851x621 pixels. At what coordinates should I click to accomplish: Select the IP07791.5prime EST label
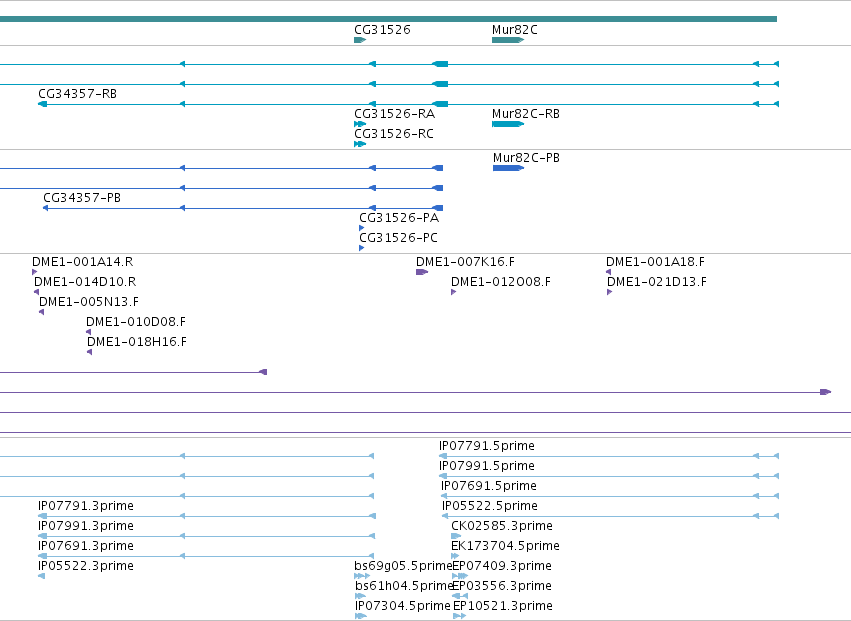pyautogui.click(x=487, y=446)
